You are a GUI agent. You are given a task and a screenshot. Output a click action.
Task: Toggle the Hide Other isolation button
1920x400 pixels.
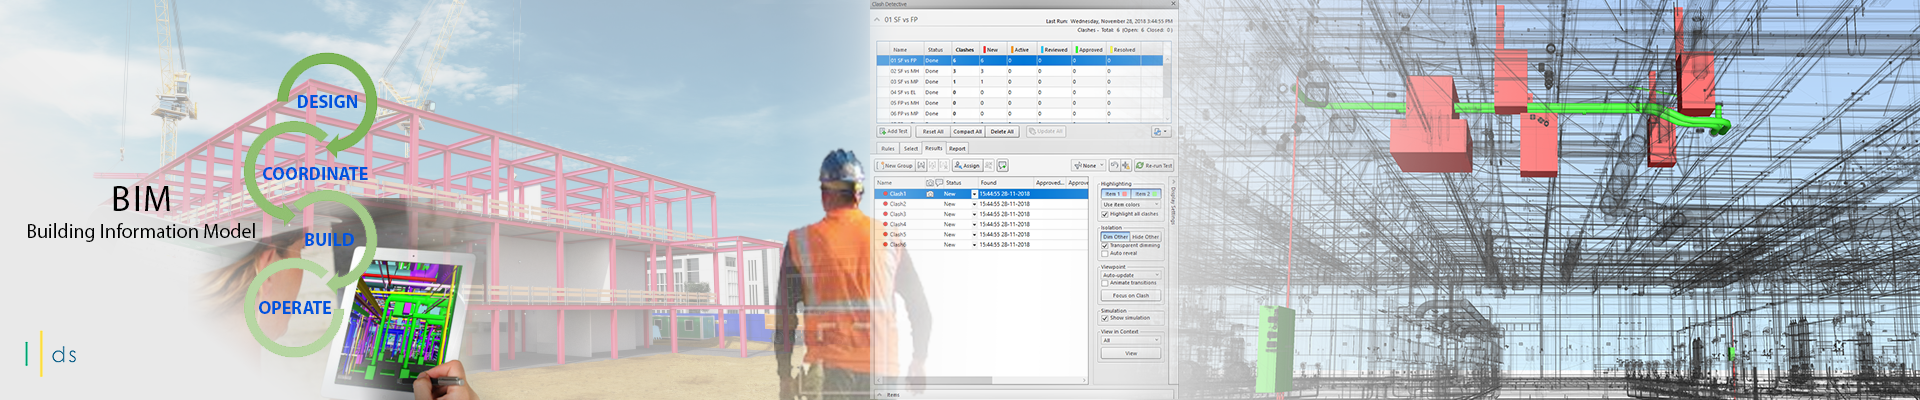(x=1145, y=237)
